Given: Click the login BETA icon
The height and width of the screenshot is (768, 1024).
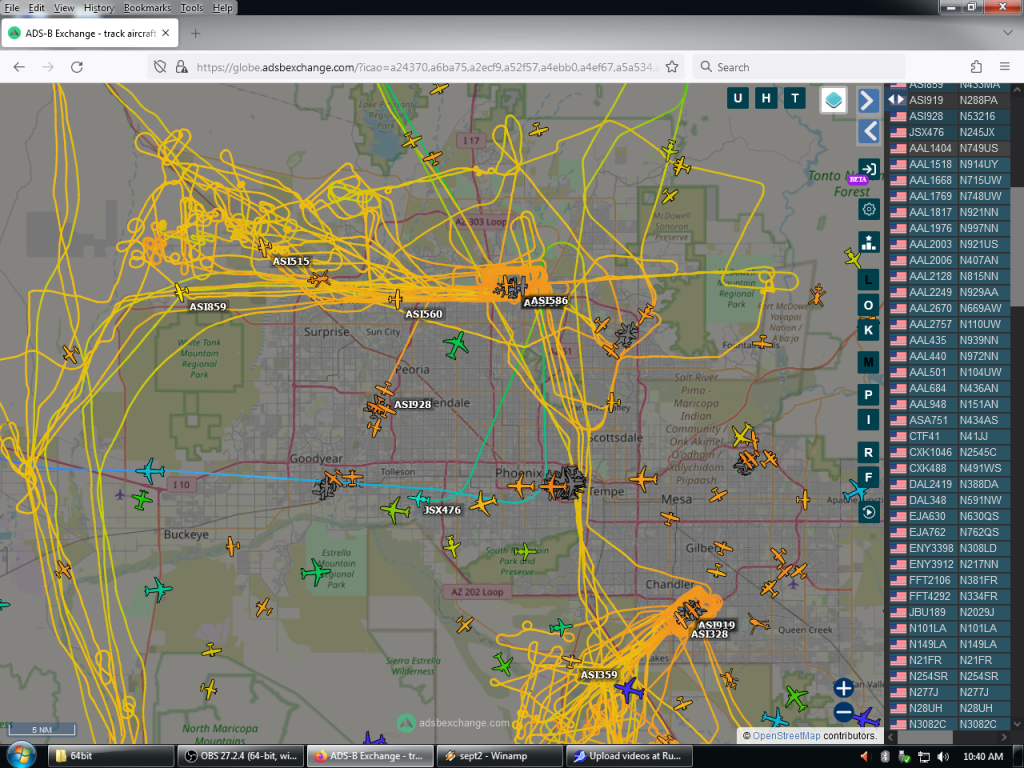Looking at the screenshot, I should pos(868,169).
